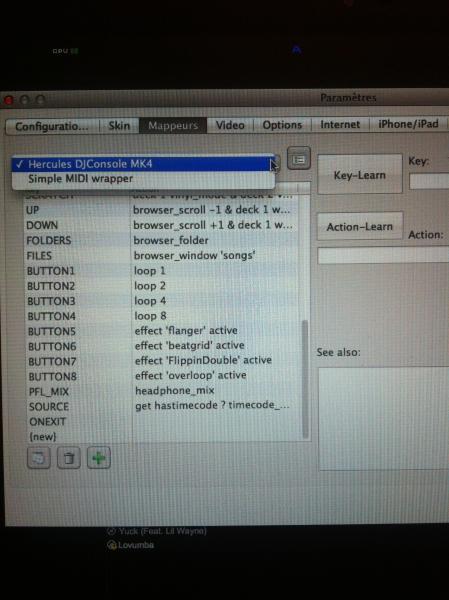Select the BUTTON5 flanger effect row
Screen dimensions: 449x600
click(x=163, y=331)
